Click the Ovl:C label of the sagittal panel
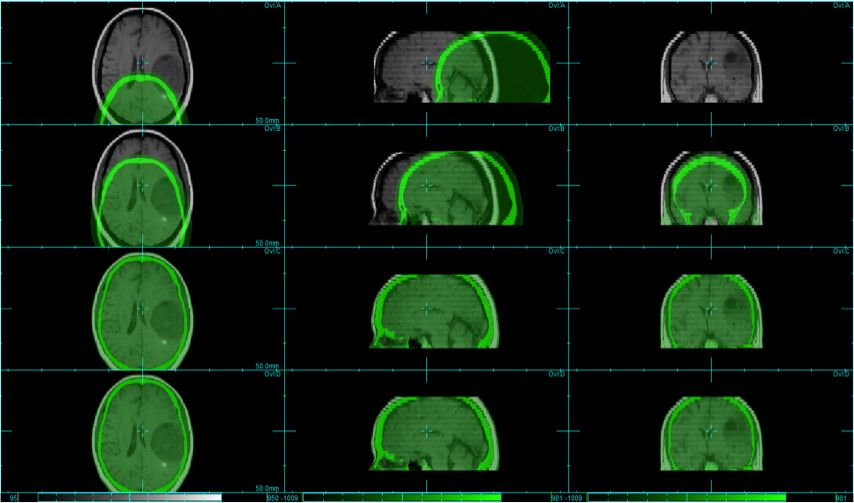The height and width of the screenshot is (503, 854). [x=557, y=252]
